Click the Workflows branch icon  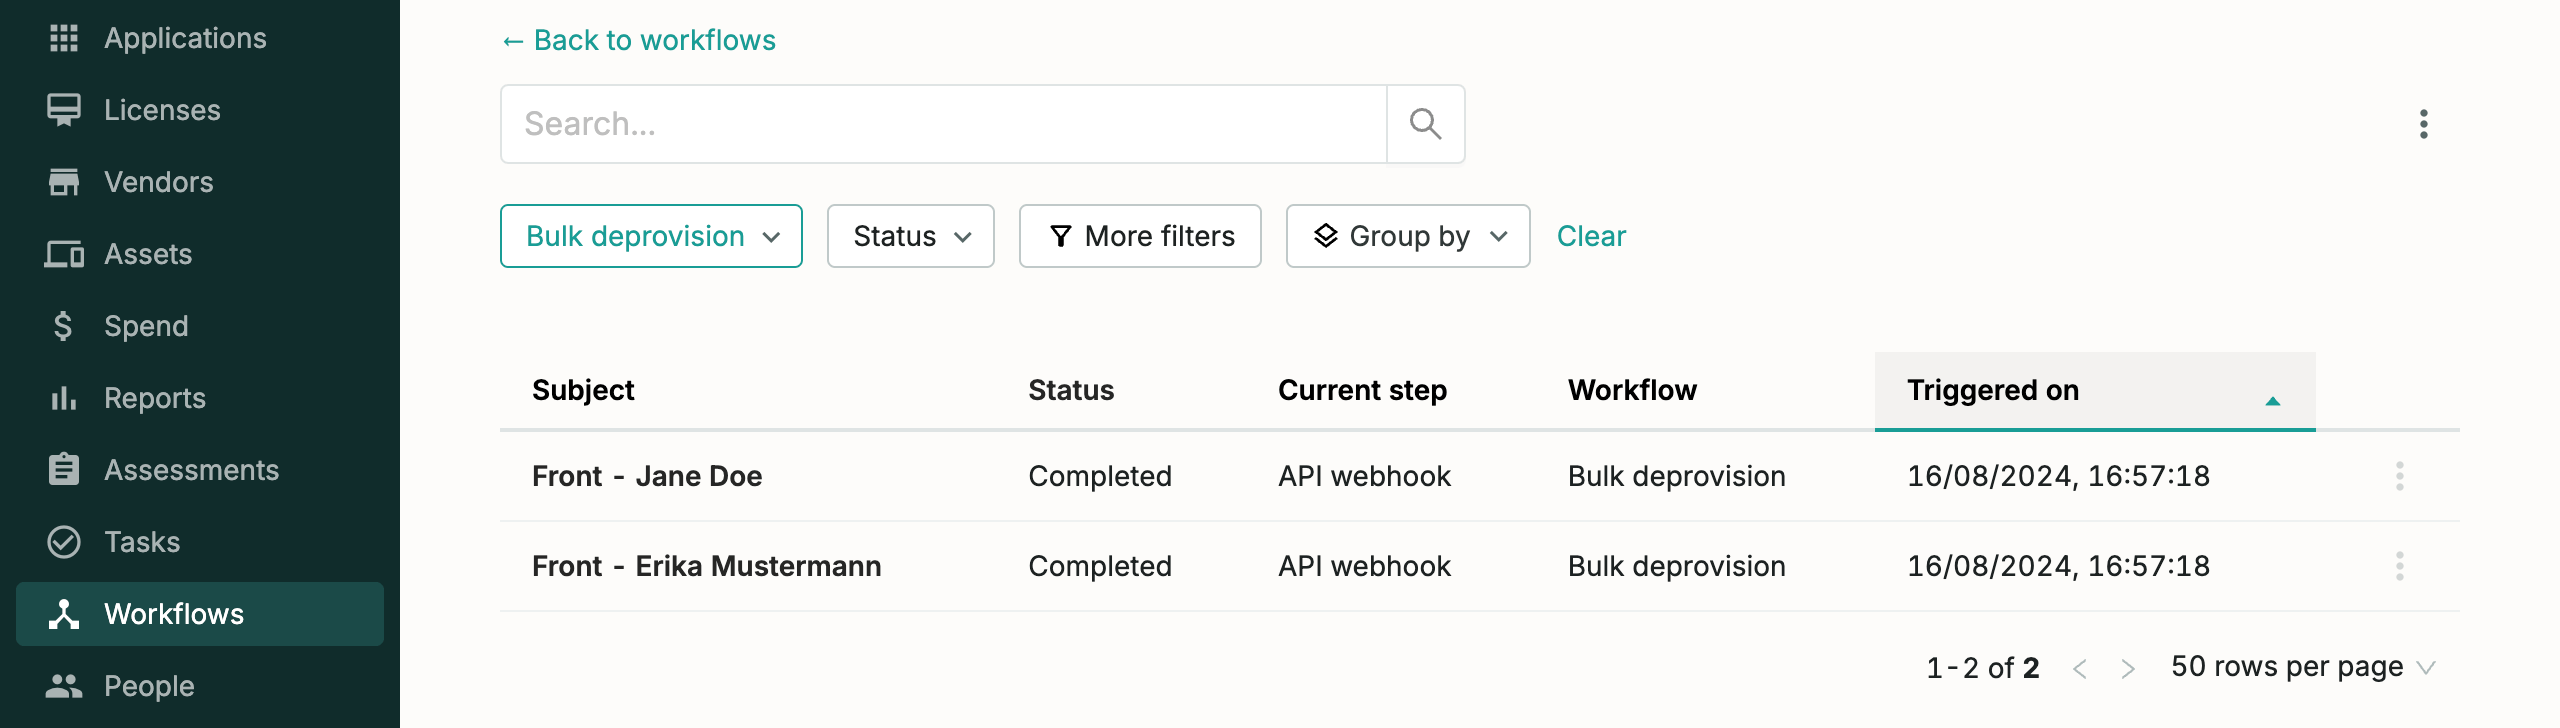(x=64, y=614)
